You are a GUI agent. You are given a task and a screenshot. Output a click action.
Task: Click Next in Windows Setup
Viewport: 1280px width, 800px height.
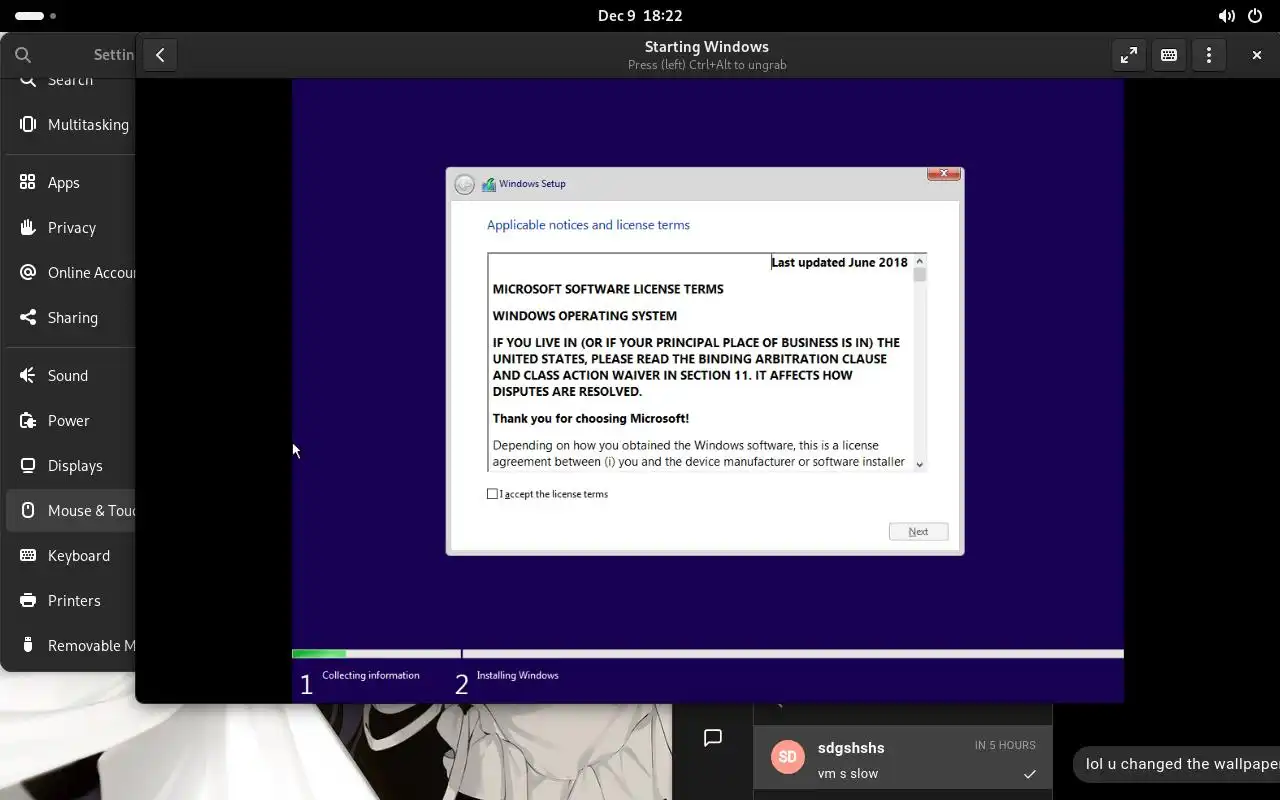pos(918,532)
